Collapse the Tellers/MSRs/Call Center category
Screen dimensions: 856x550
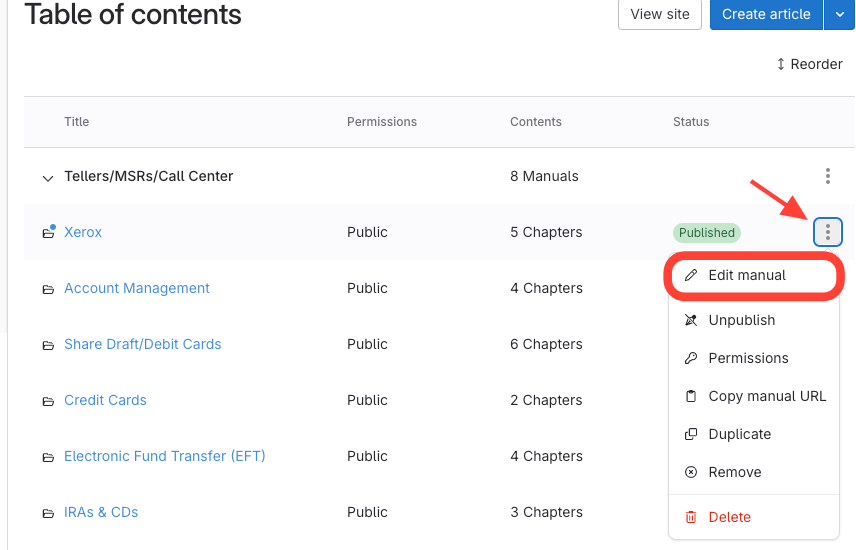tap(47, 177)
